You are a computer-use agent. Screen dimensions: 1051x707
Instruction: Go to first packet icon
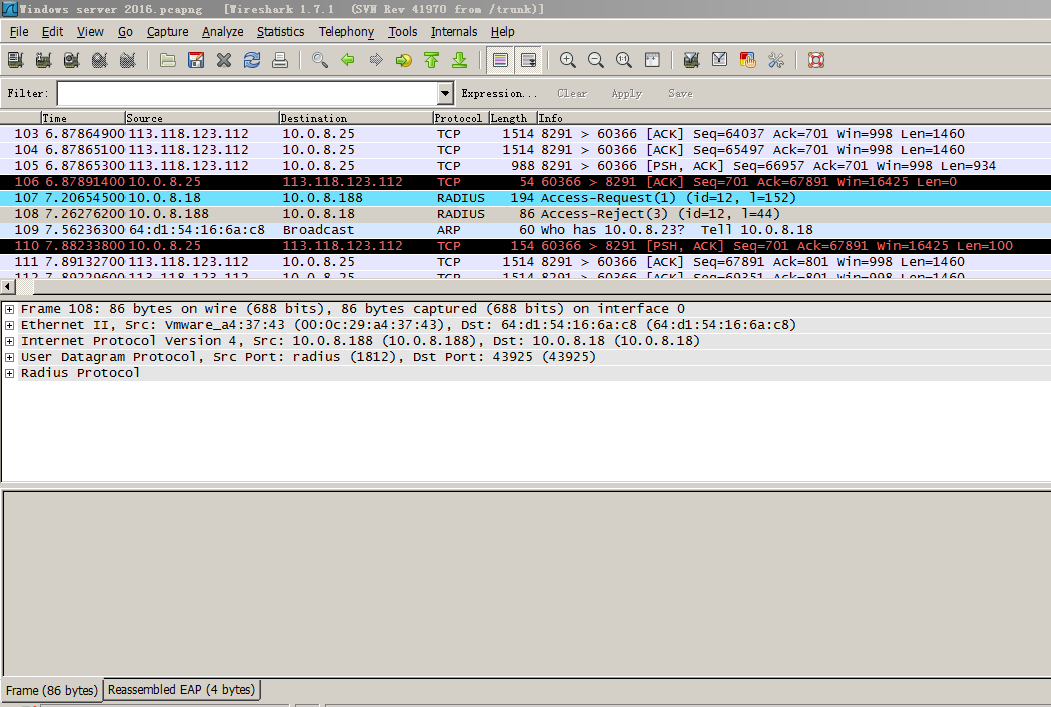(432, 60)
